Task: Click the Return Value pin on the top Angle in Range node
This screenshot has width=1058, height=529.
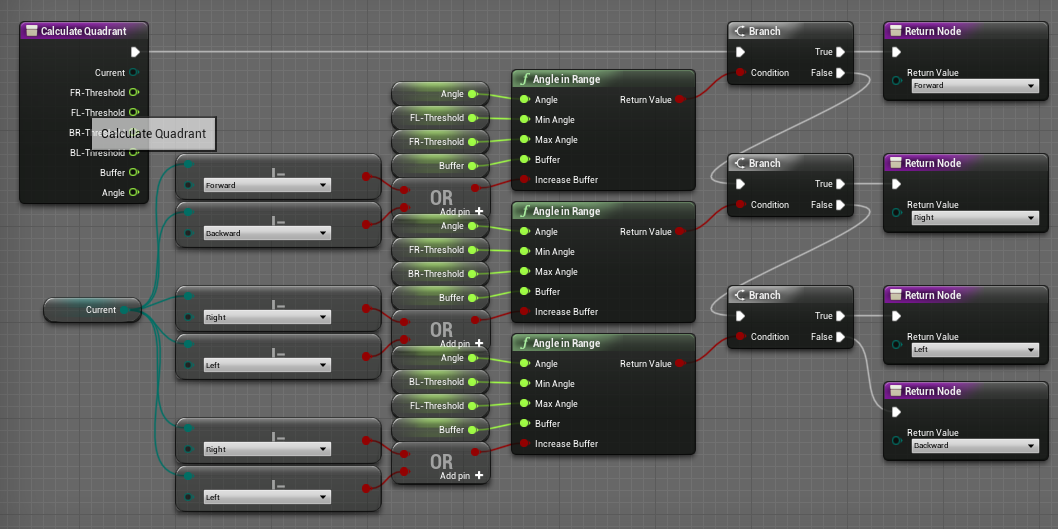Action: 681,100
